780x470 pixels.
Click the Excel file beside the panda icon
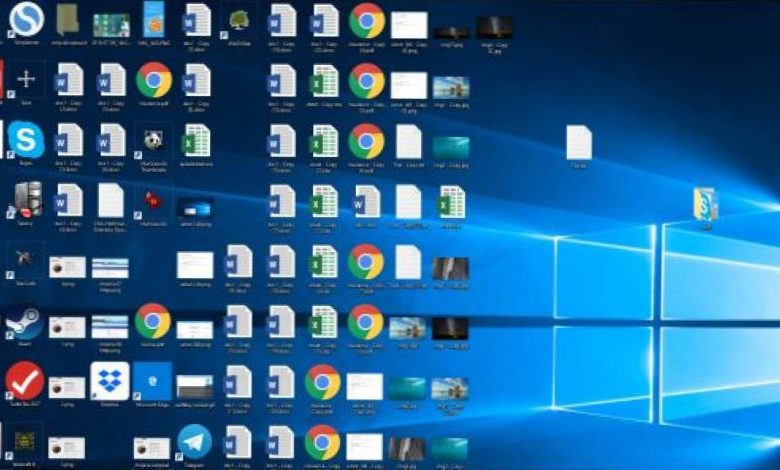[x=196, y=141]
